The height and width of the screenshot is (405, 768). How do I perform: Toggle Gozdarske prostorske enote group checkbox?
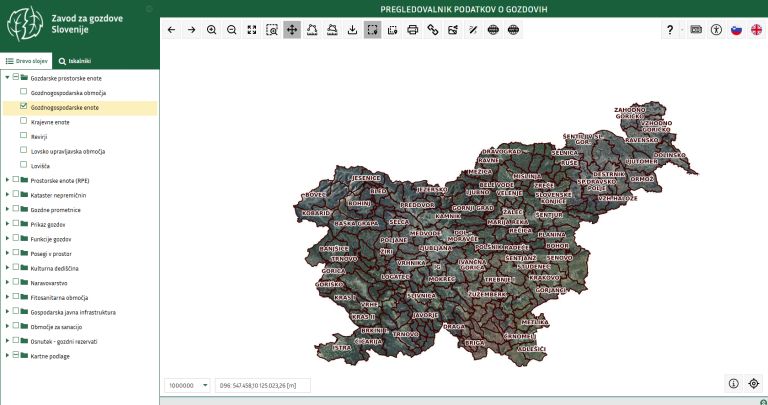(x=16, y=77)
